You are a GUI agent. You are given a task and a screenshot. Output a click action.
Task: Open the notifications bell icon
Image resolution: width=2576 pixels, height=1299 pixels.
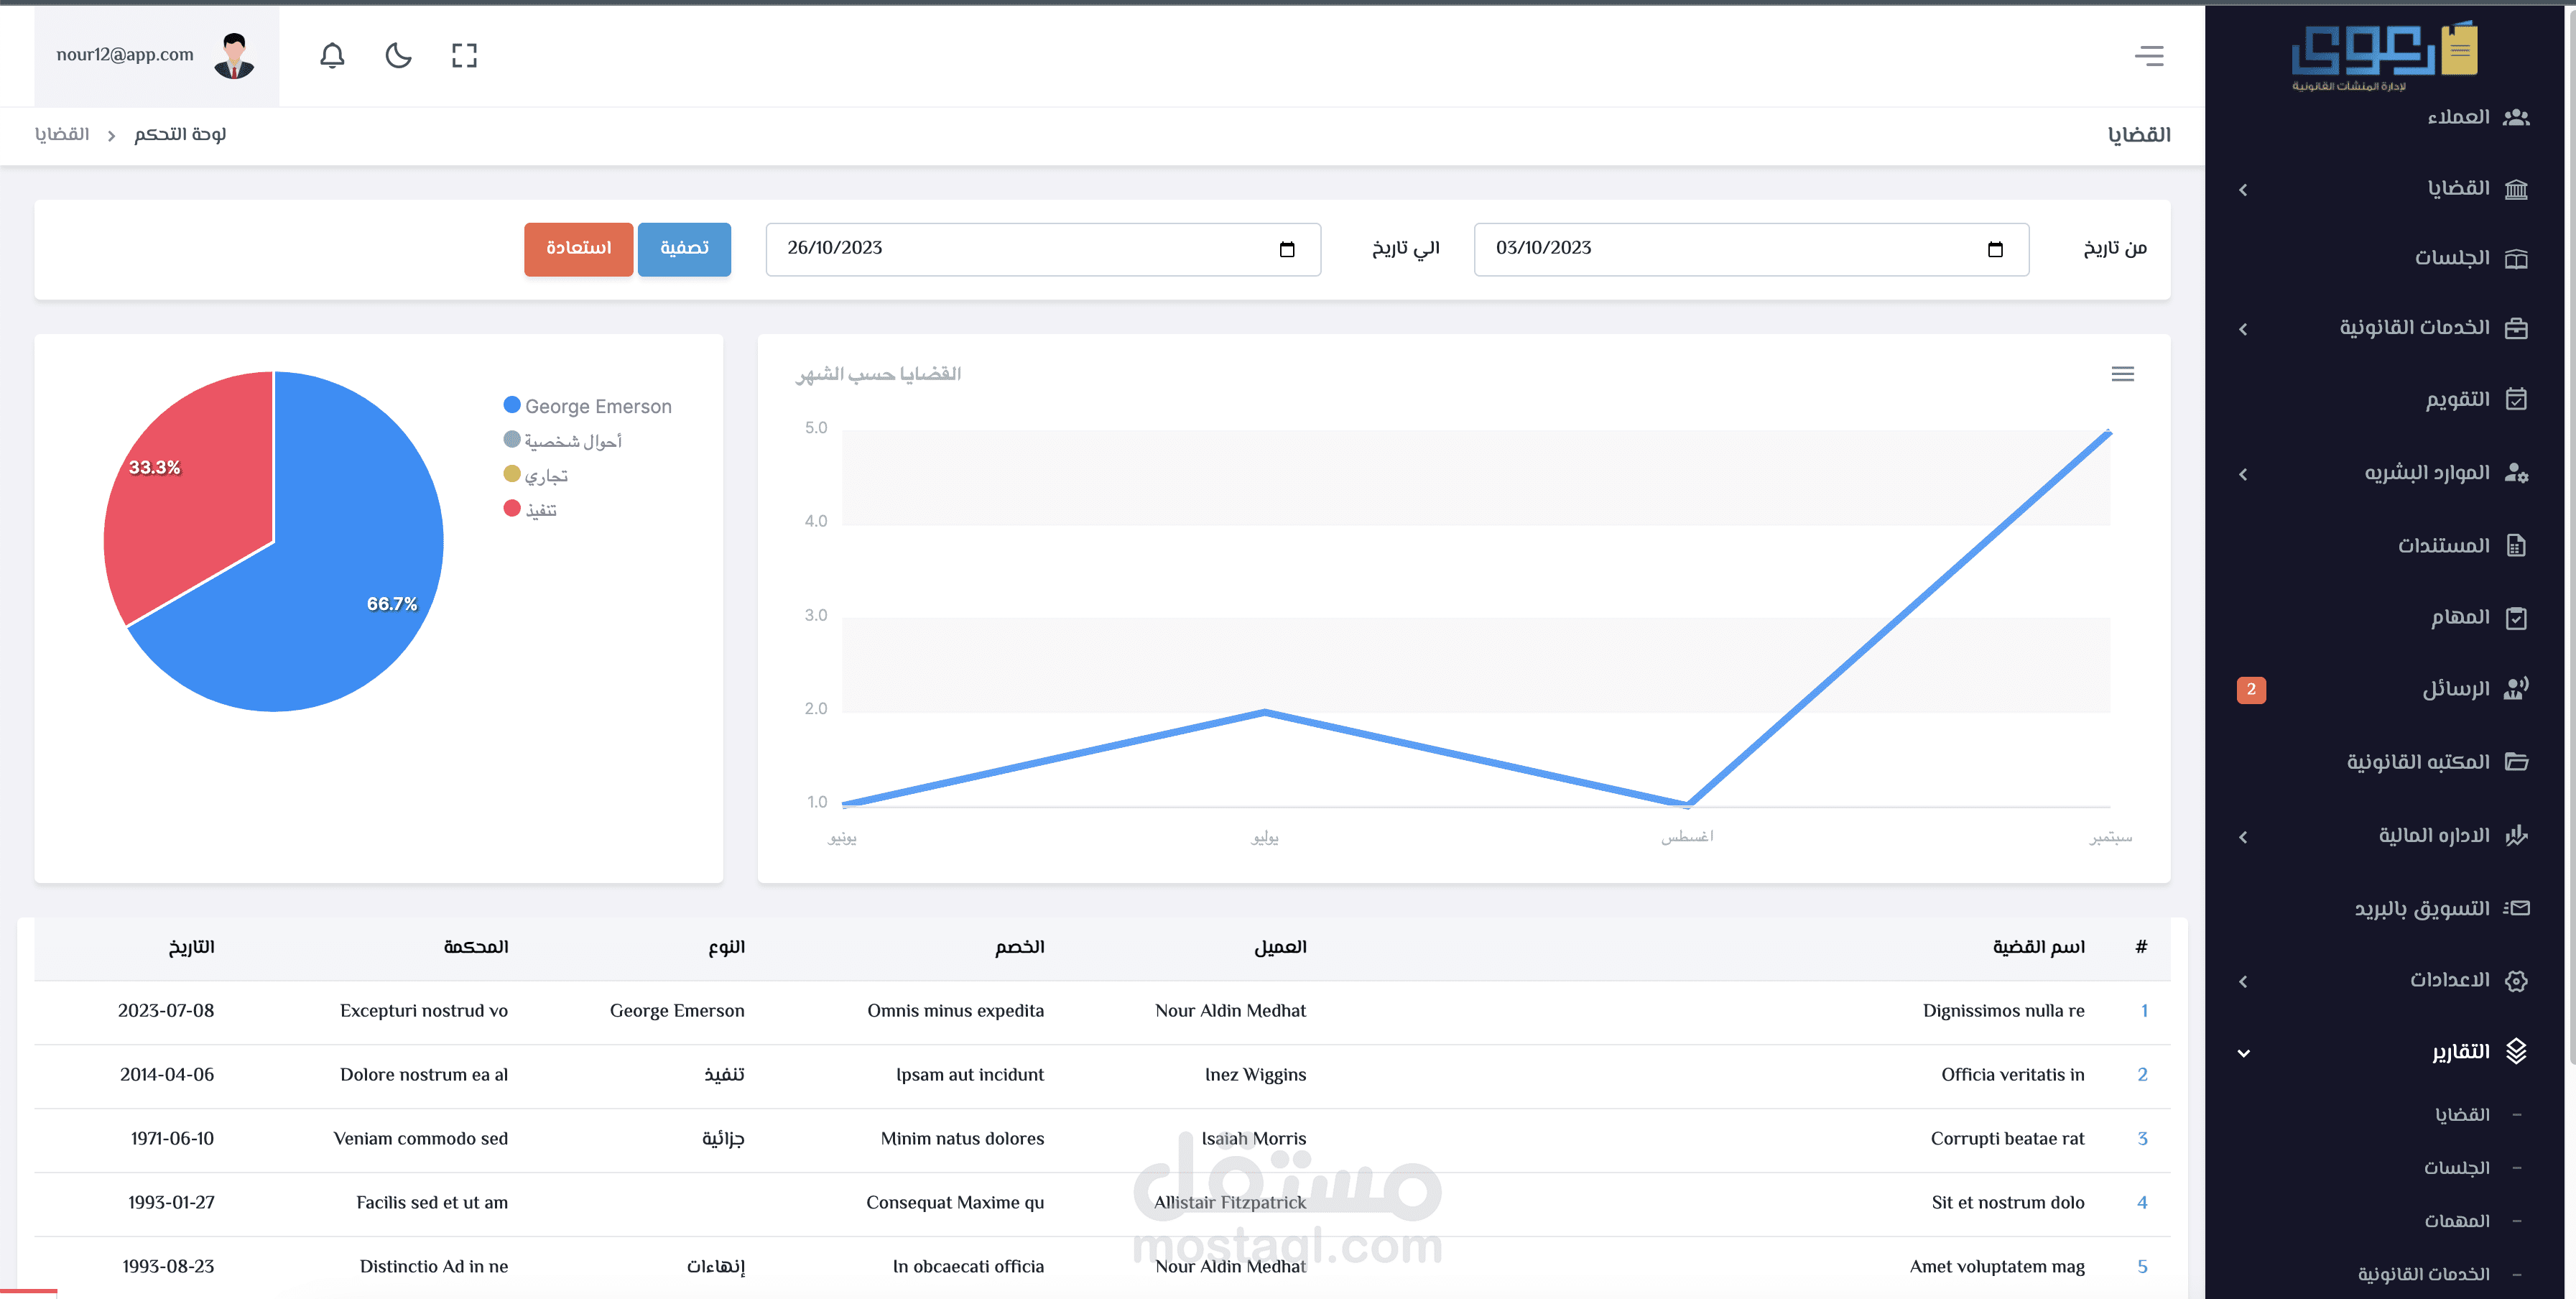tap(332, 55)
